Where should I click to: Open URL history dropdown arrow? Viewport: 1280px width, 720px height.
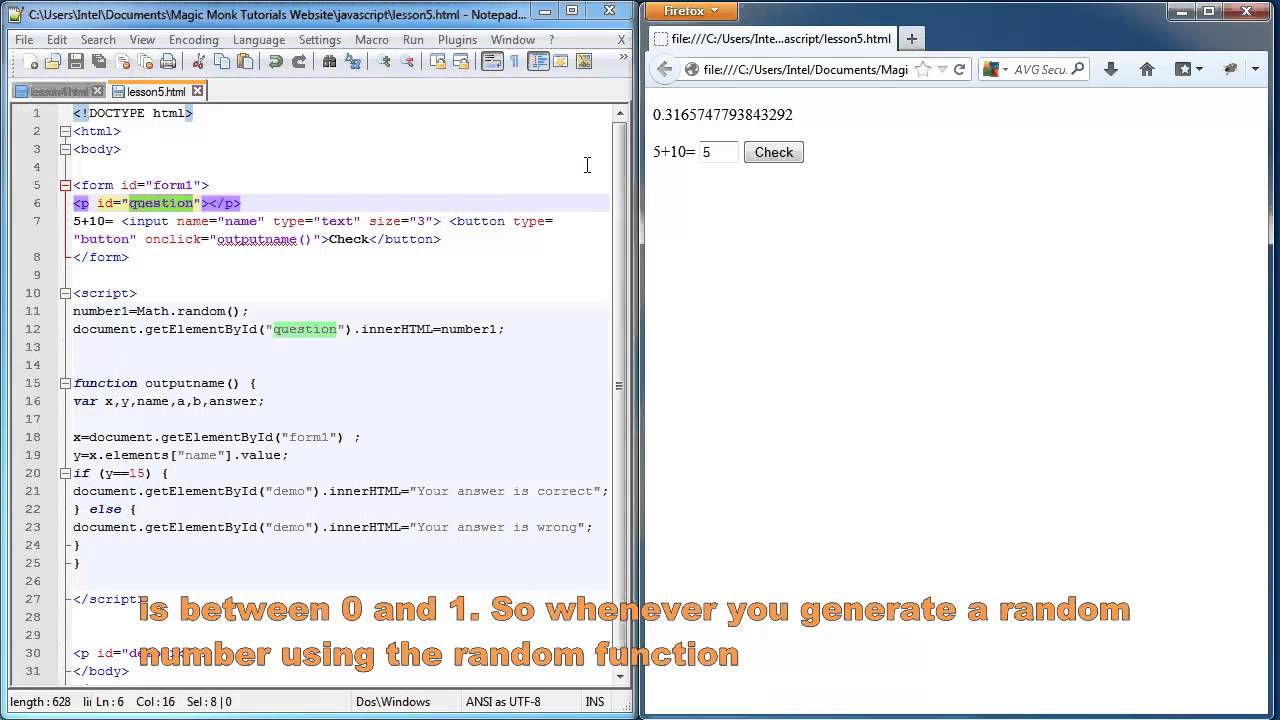(941, 70)
